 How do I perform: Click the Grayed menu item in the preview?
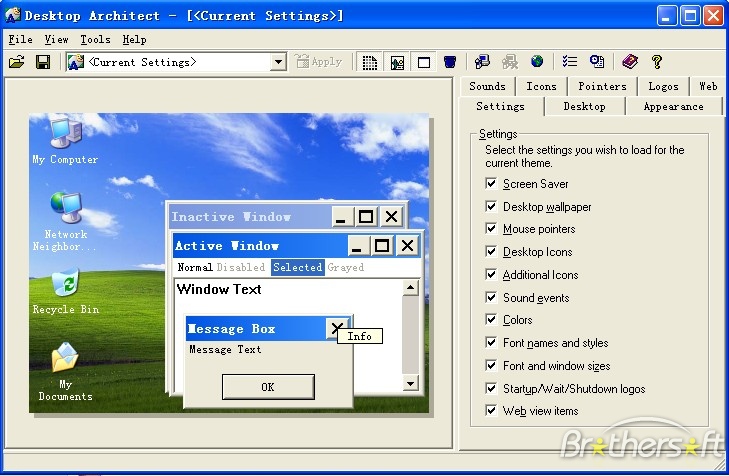tap(345, 267)
